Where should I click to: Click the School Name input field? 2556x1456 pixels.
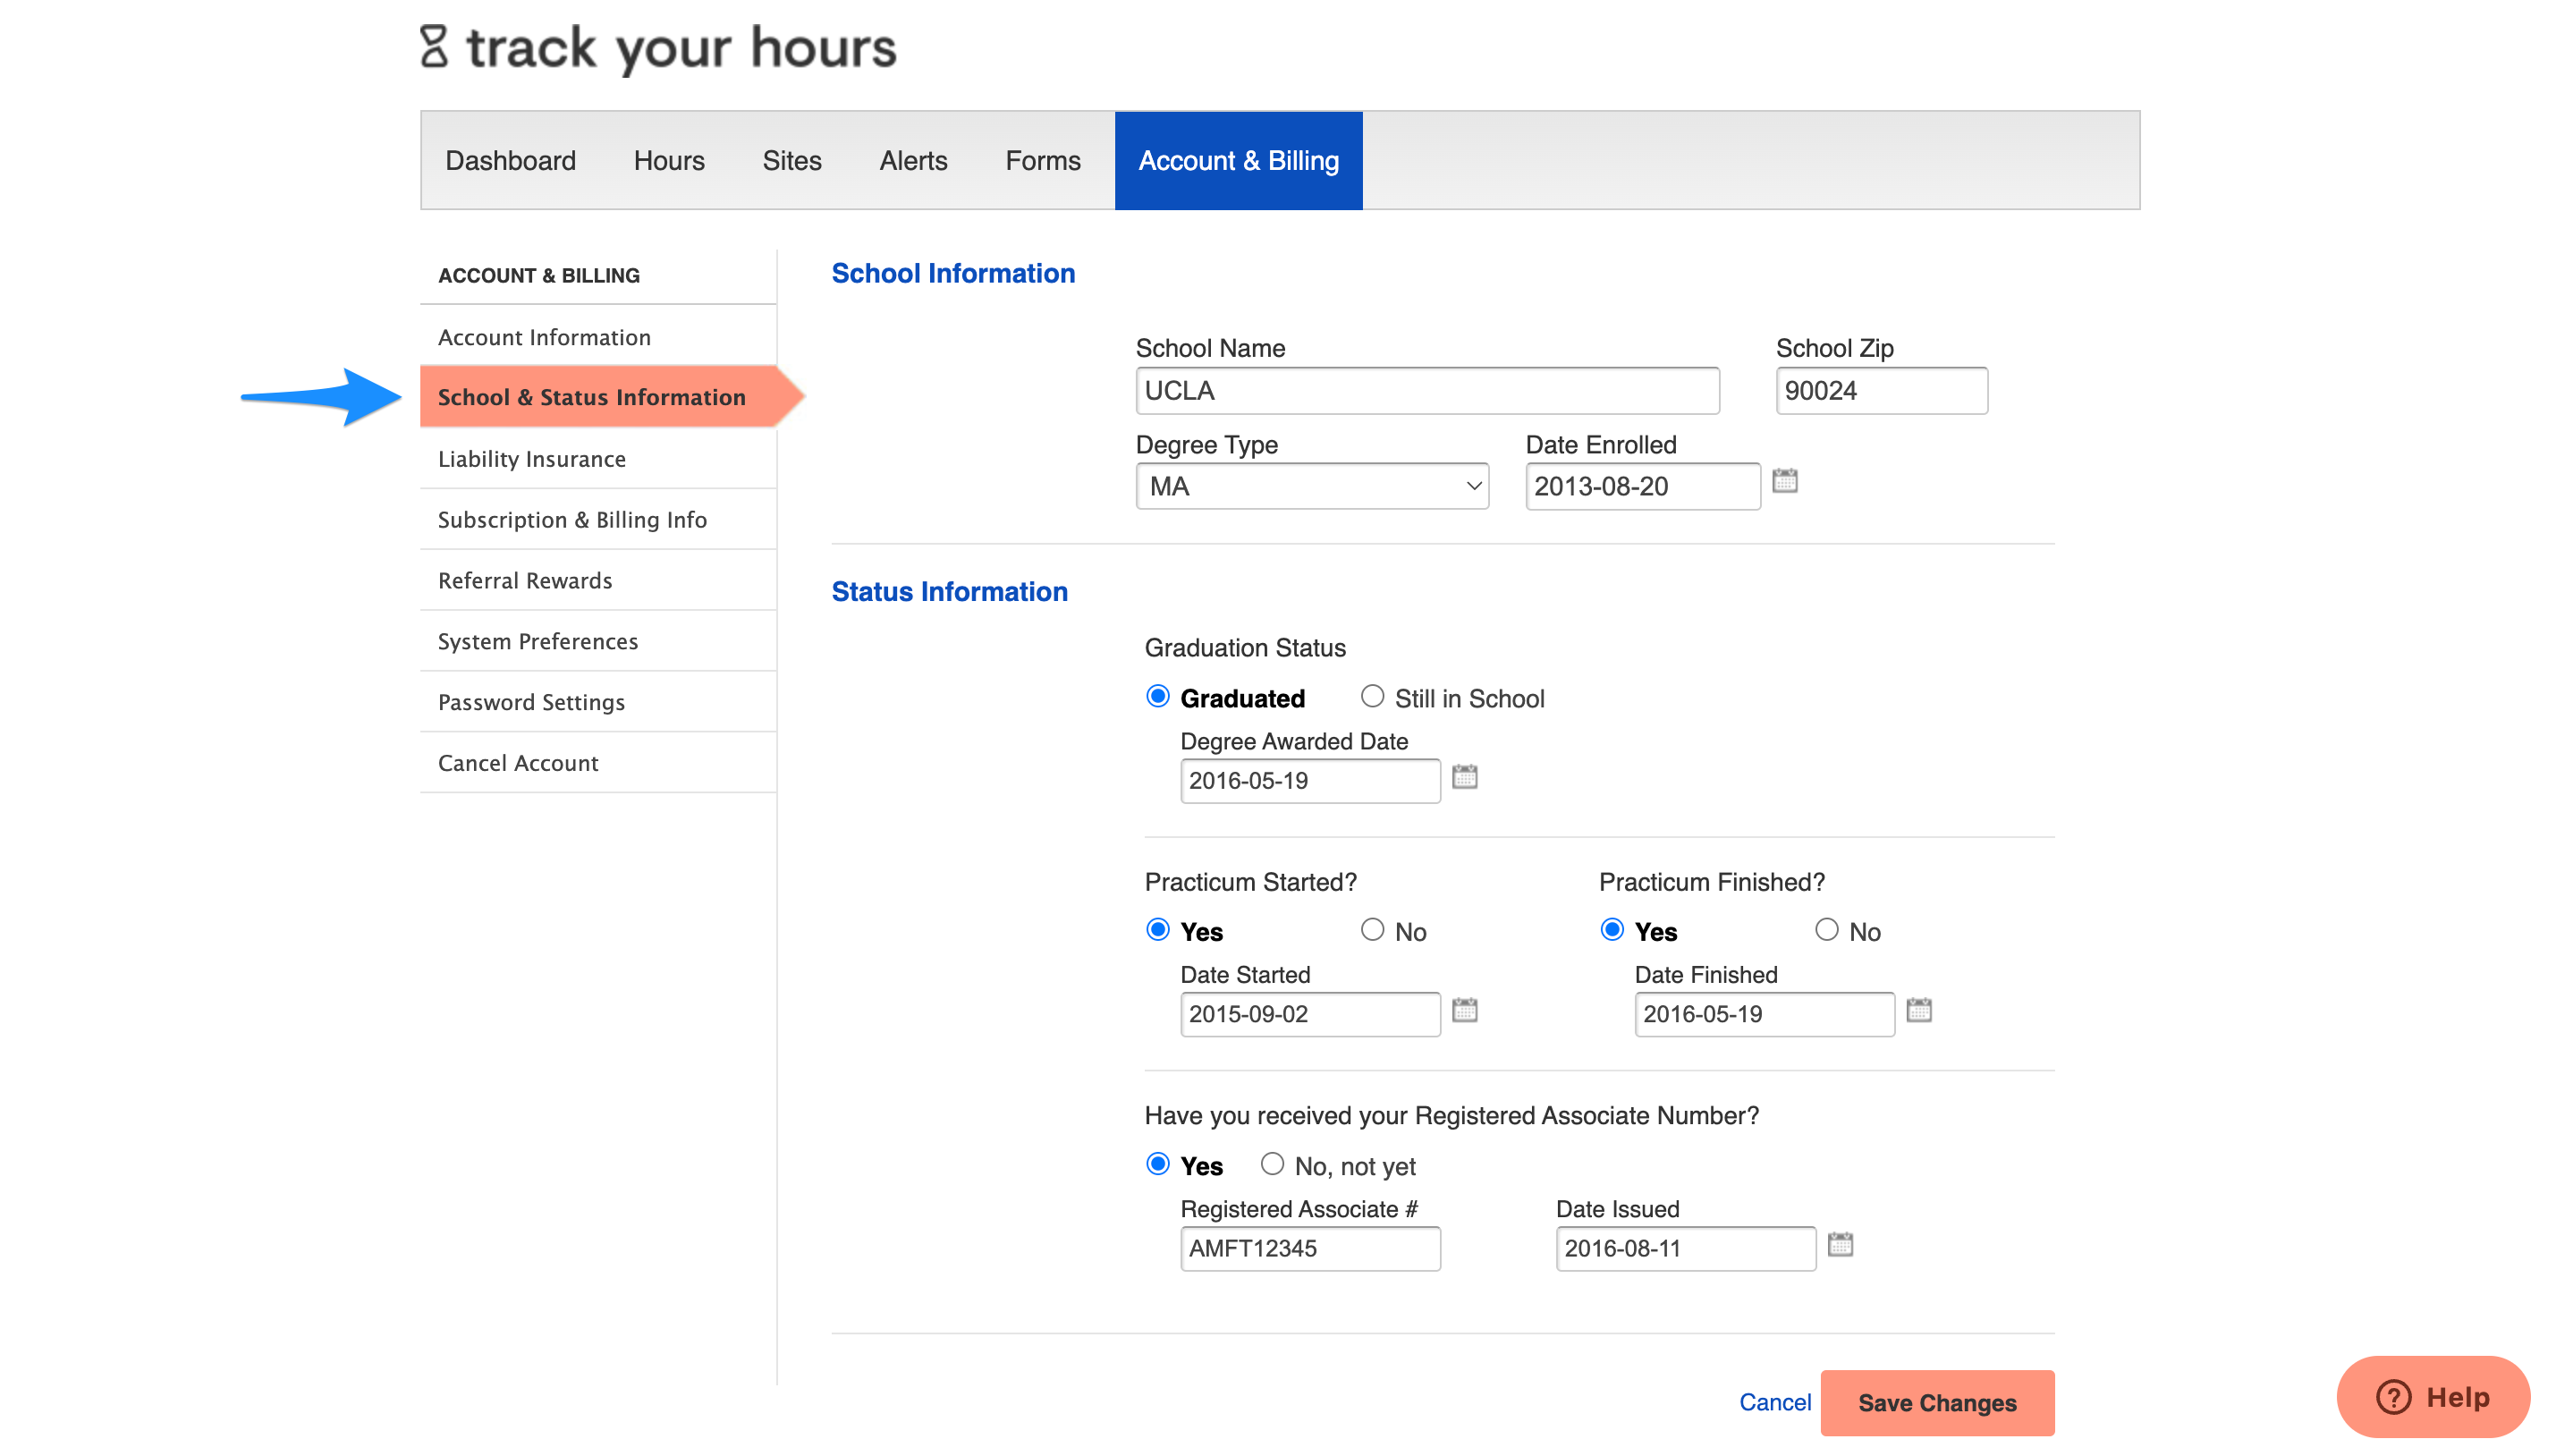(x=1427, y=390)
